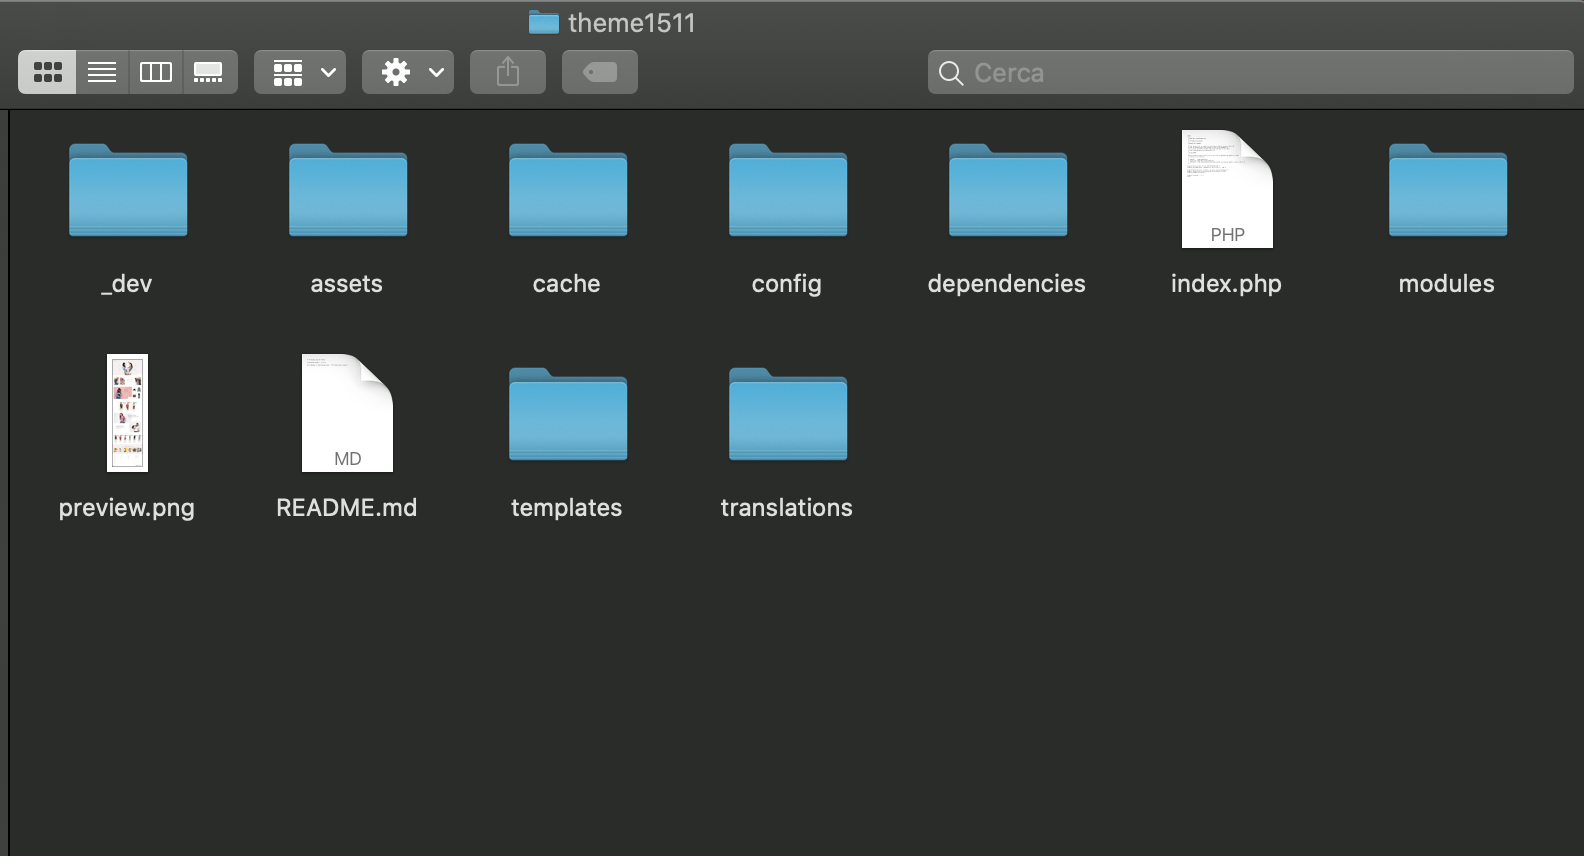Click the Cerca search field
Screen dimensions: 1584x856
[x=1251, y=72]
